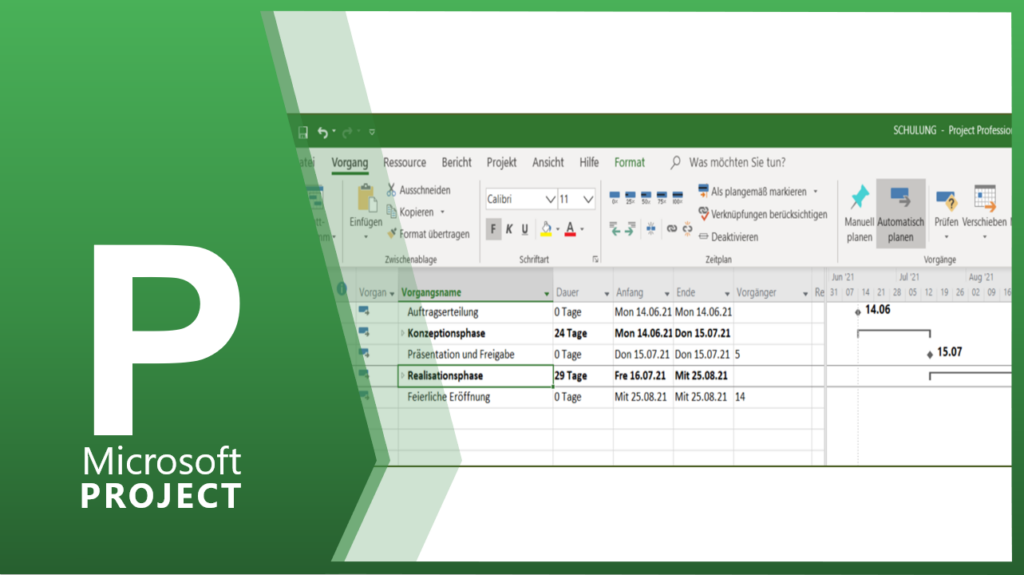Open the Ressource ribbon tab

click(x=404, y=163)
